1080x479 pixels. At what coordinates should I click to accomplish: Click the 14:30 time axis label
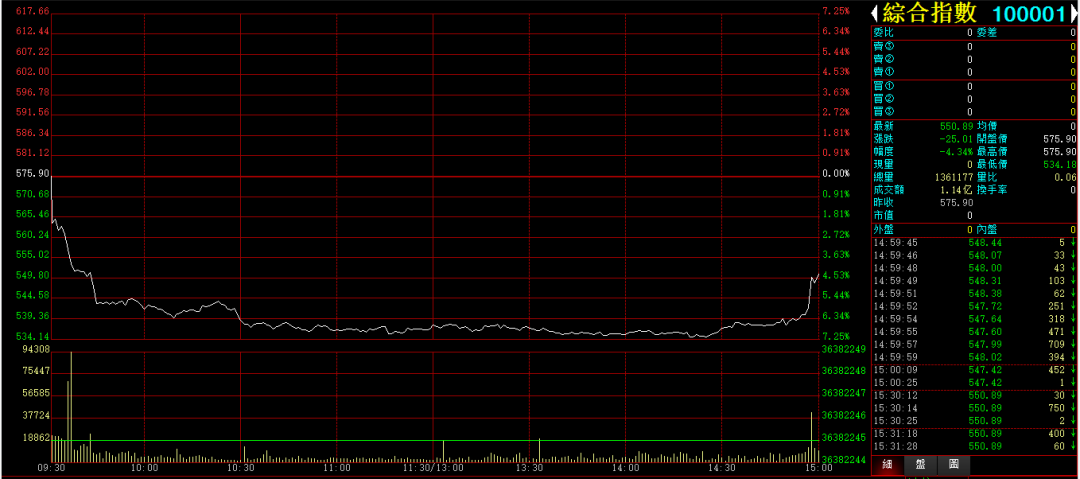coord(722,467)
